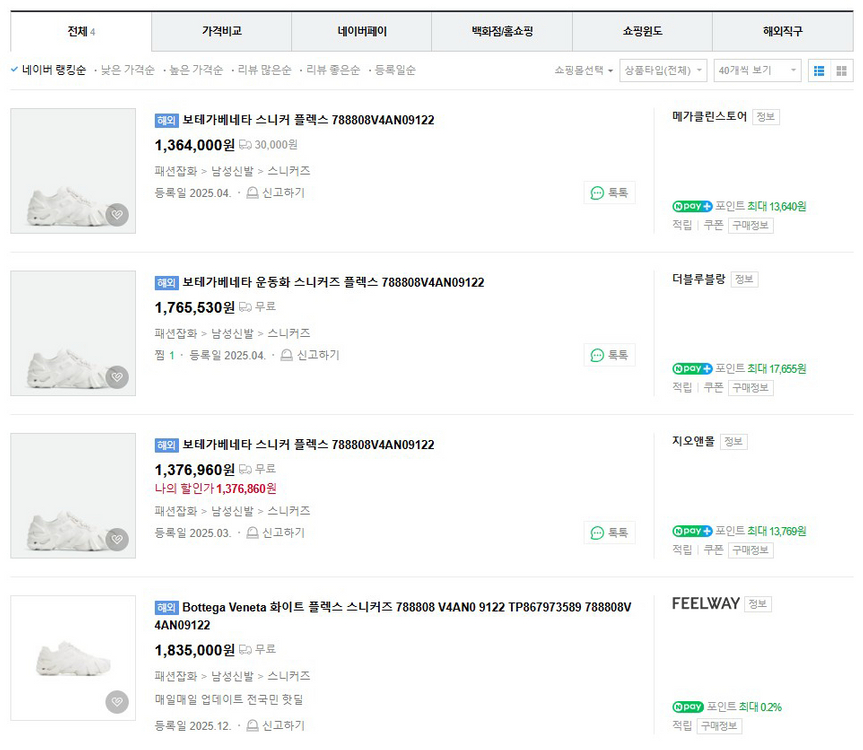863x750 pixels.
Task: Switch to the 가격비교 tab
Action: [221, 32]
